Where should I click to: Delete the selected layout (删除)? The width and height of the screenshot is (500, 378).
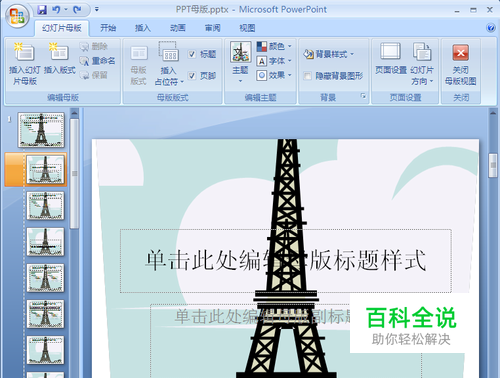[x=94, y=46]
